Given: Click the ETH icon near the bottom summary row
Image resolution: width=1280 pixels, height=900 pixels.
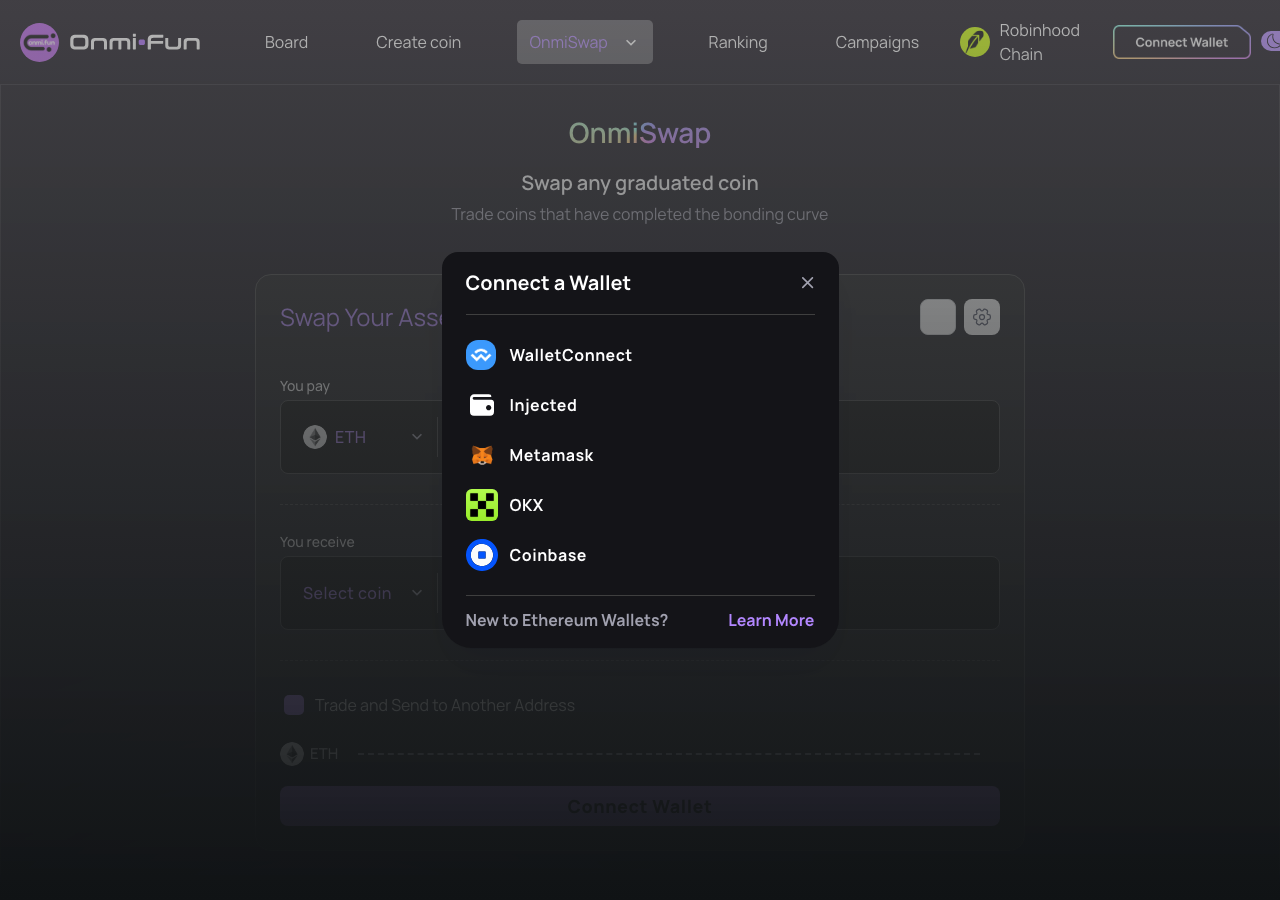Looking at the screenshot, I should point(292,753).
